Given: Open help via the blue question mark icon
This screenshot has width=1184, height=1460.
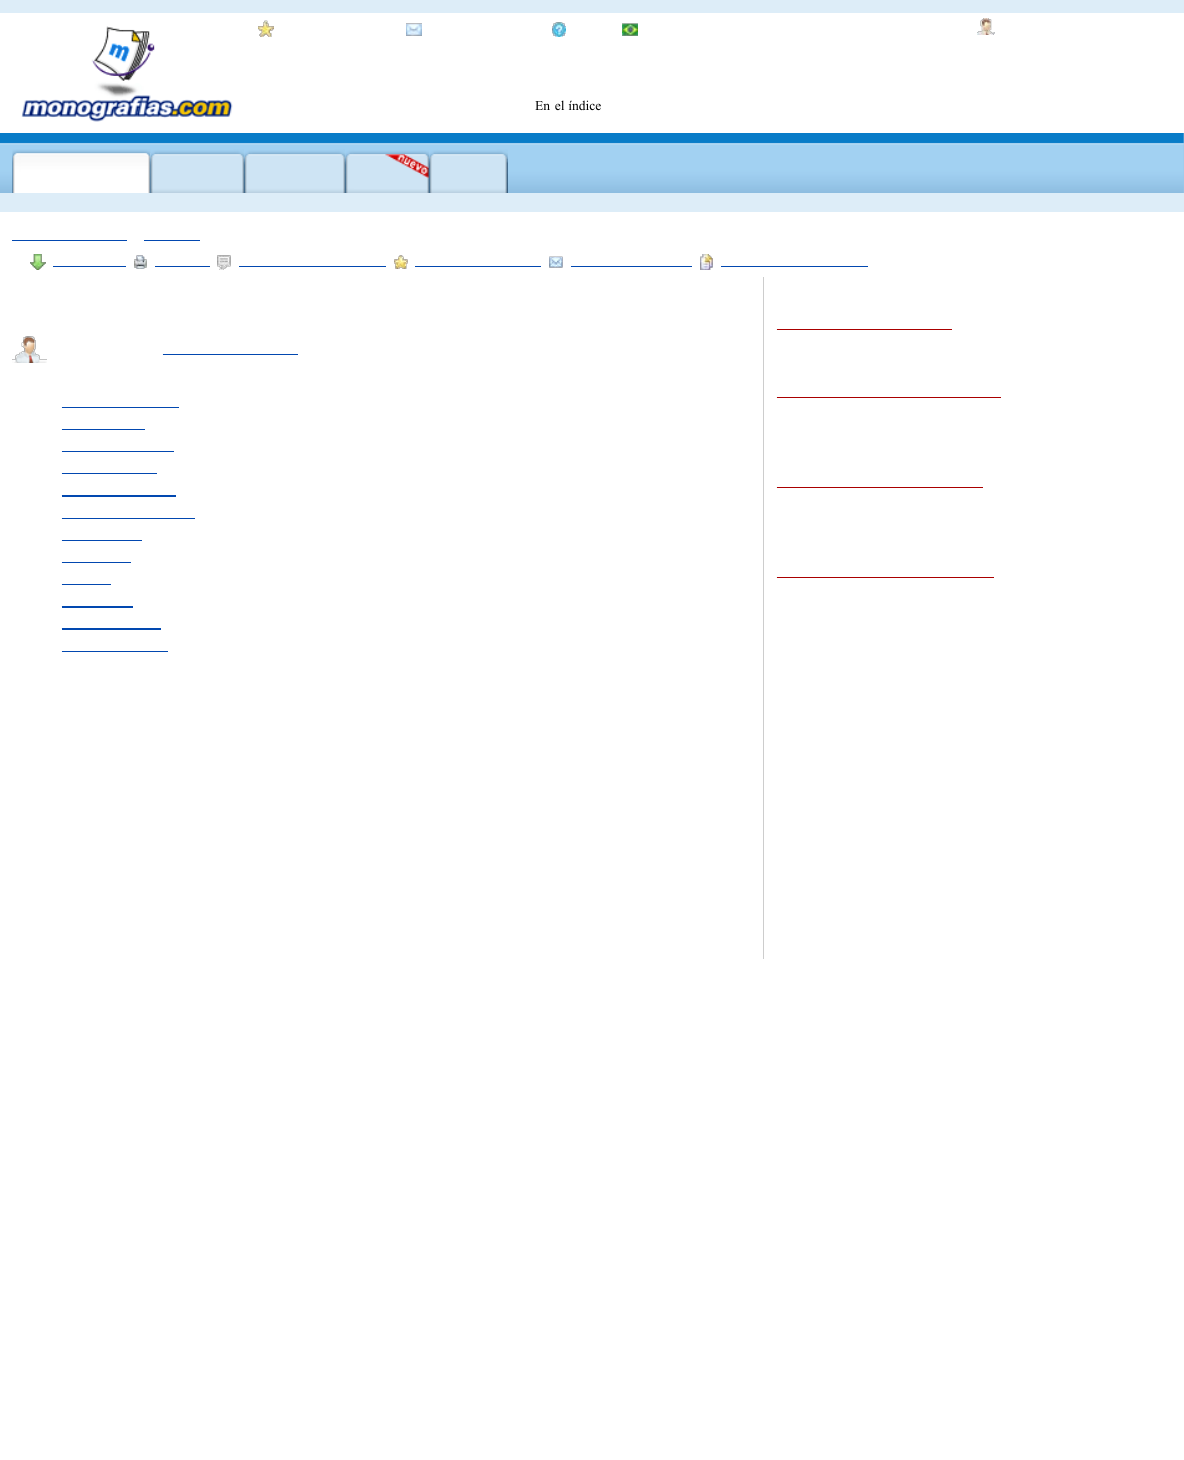Looking at the screenshot, I should (x=559, y=29).
